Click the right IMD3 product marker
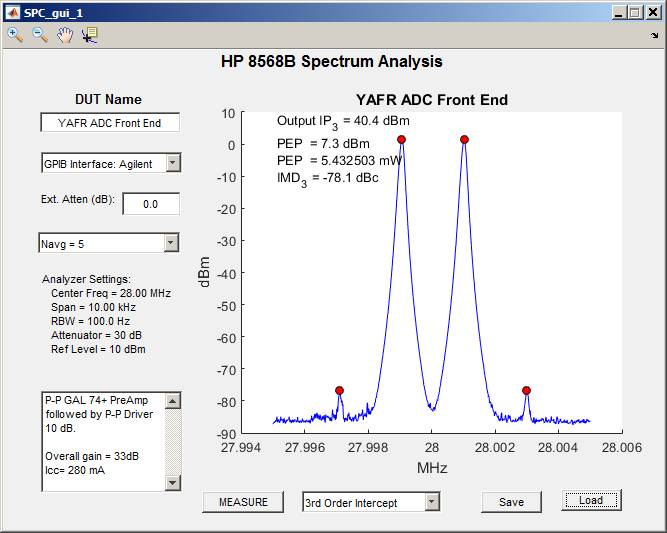Screen dimensions: 667x533 click(x=526, y=390)
